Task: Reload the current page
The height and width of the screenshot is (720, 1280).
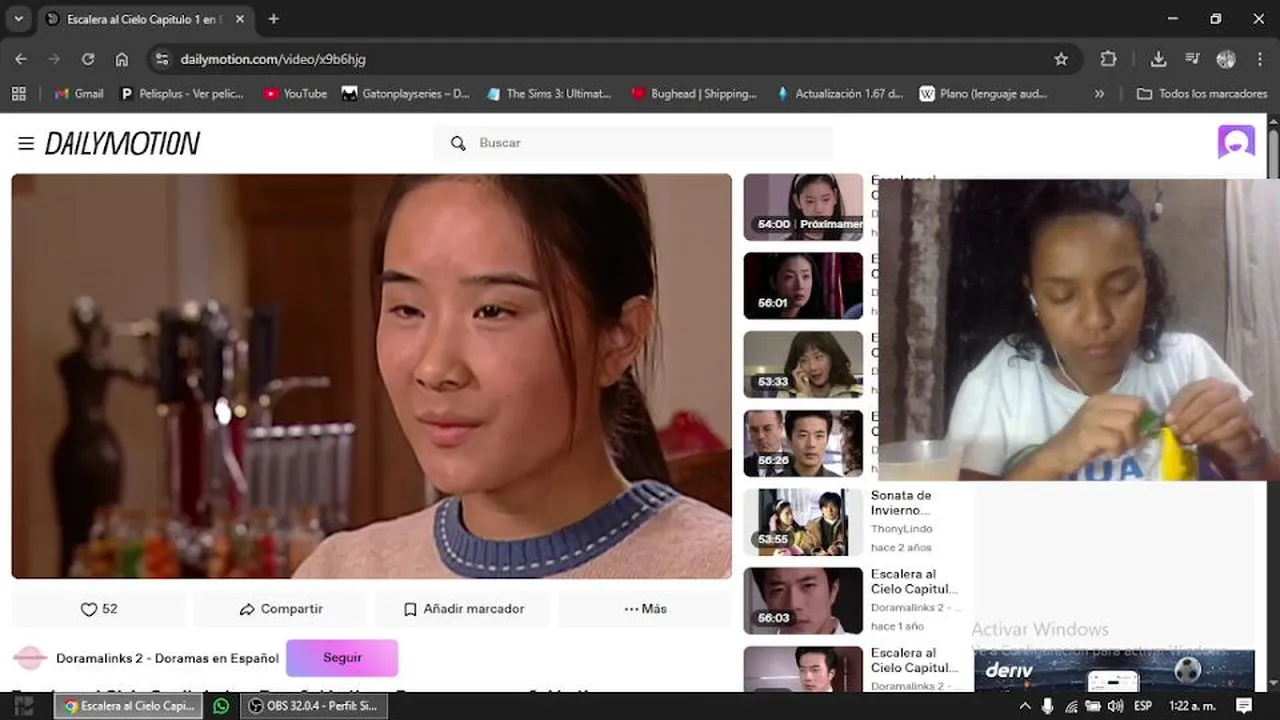Action: tap(88, 59)
